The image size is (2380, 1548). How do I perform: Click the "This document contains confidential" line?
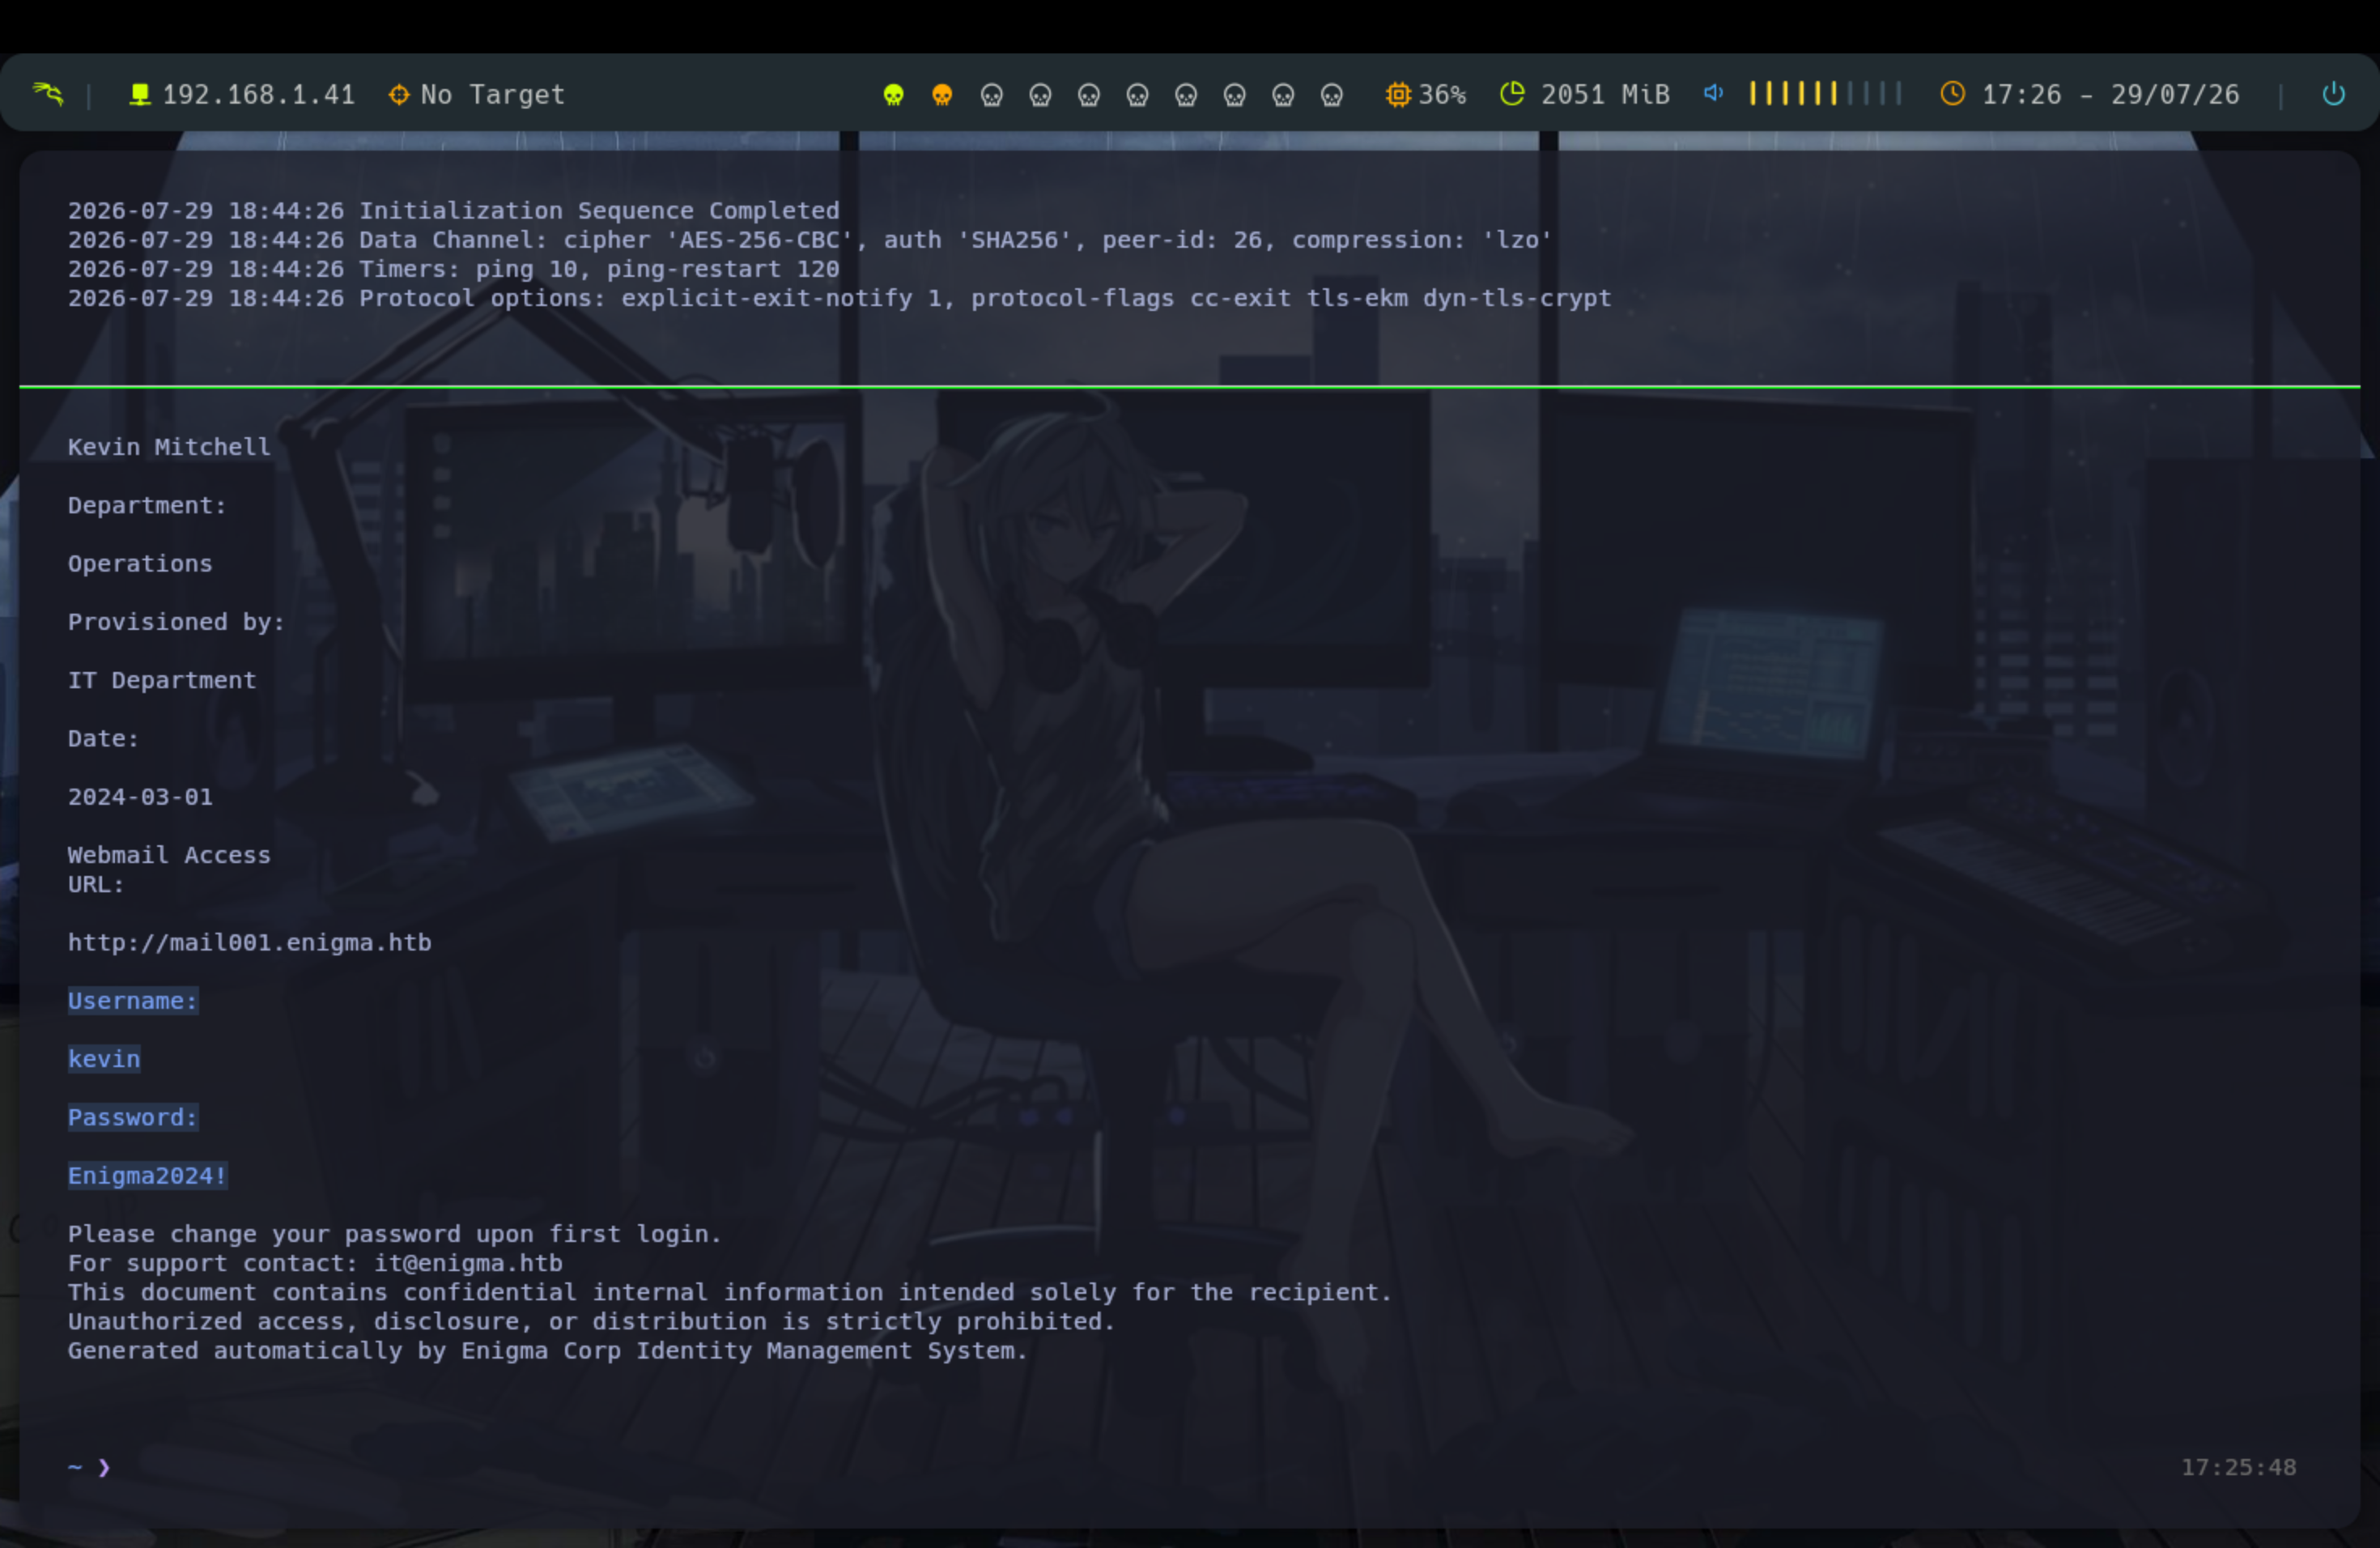click(730, 1292)
